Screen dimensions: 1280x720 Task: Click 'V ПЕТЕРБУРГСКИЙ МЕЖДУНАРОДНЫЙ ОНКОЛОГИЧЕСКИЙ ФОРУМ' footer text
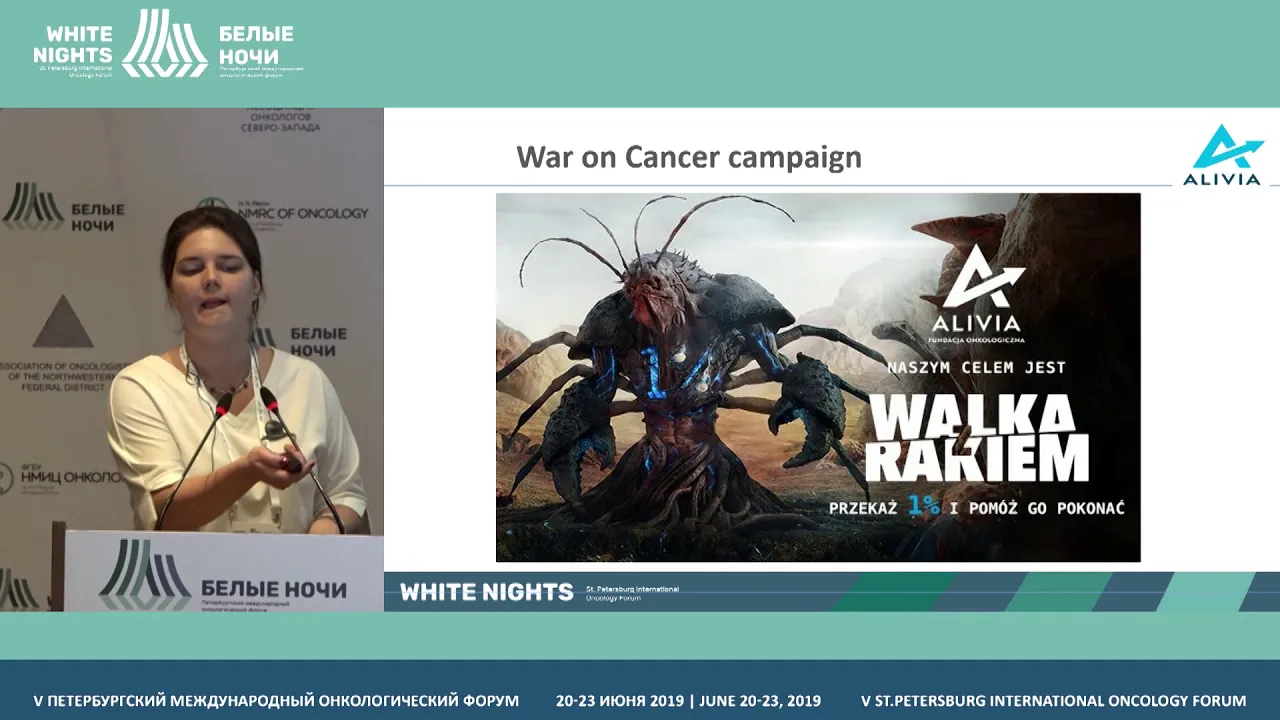[x=276, y=701]
